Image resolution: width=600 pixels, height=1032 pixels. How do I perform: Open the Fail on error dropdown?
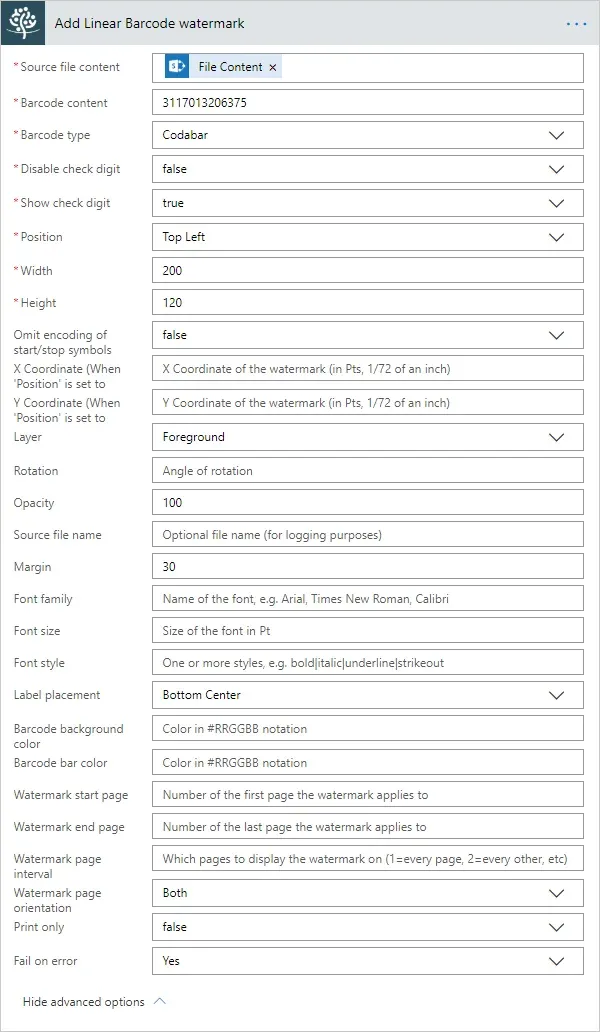(368, 961)
